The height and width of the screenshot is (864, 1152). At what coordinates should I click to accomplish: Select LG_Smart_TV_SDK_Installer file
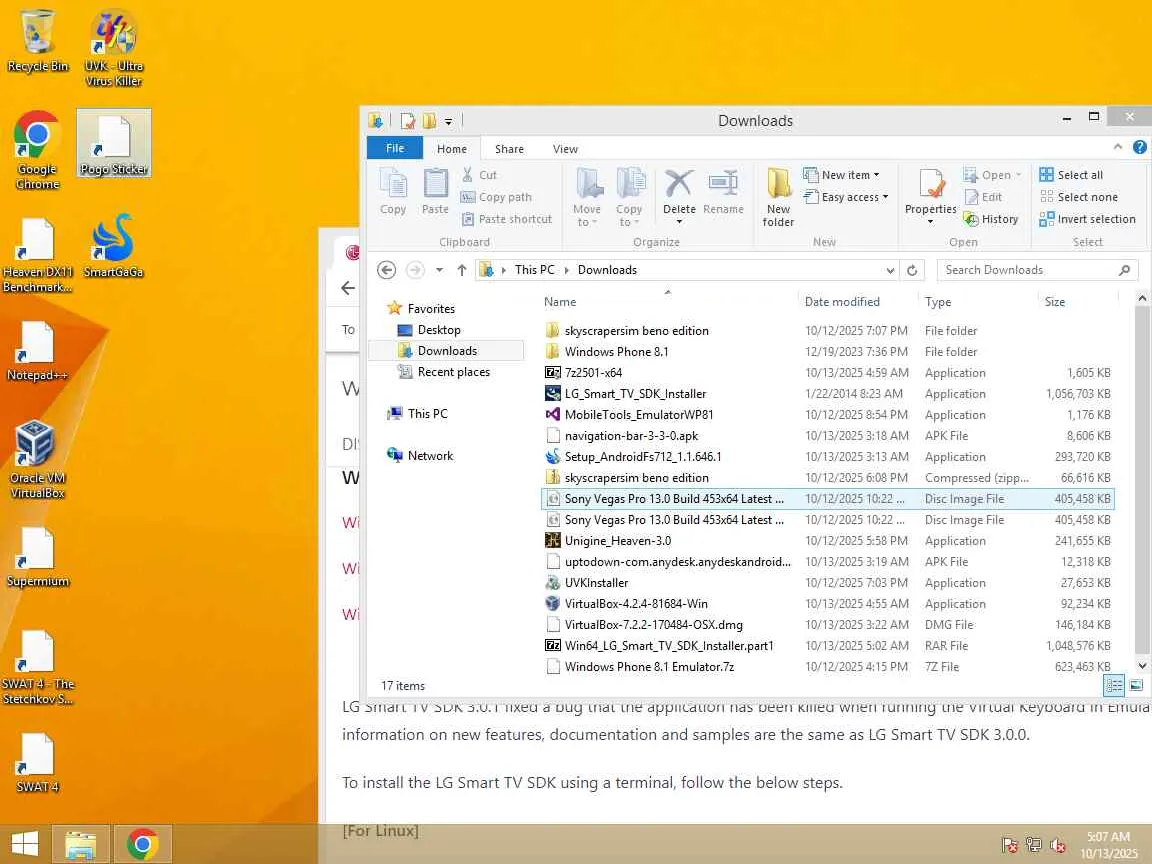(x=827, y=394)
